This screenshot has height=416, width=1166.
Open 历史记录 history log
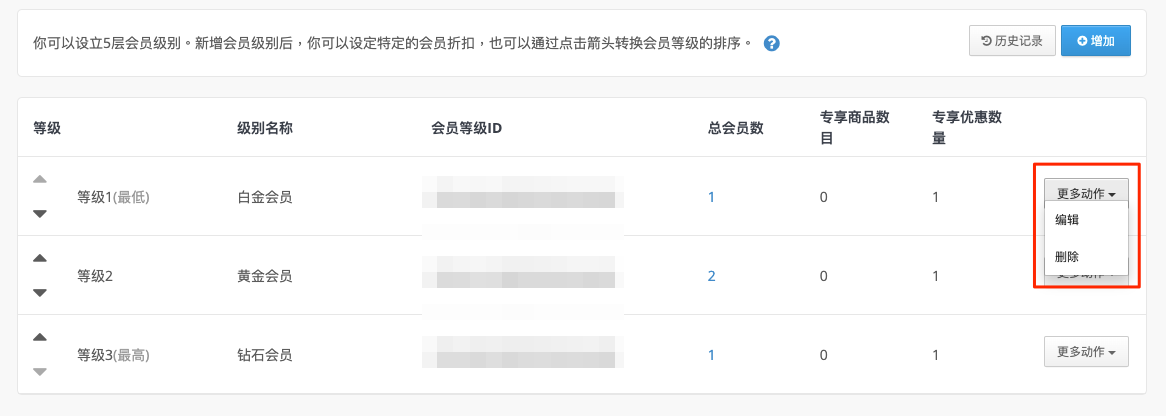(x=1012, y=41)
